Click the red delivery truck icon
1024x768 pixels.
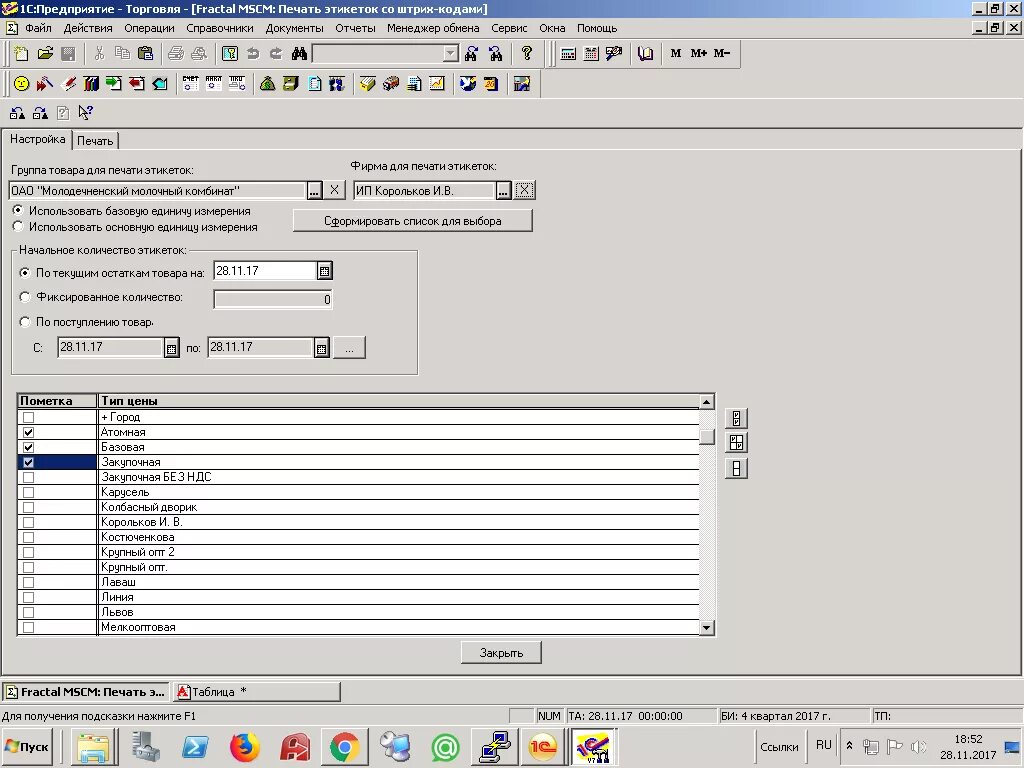[x=391, y=84]
